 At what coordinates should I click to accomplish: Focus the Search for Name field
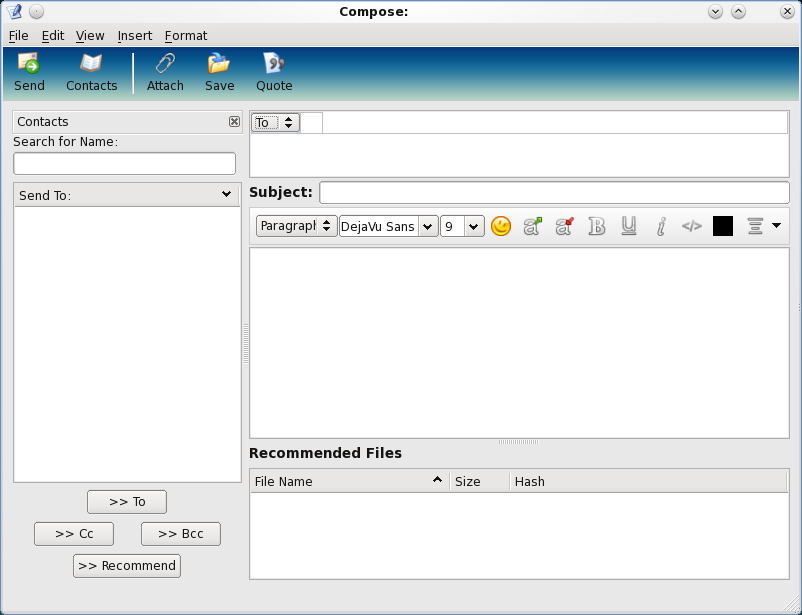tap(124, 164)
